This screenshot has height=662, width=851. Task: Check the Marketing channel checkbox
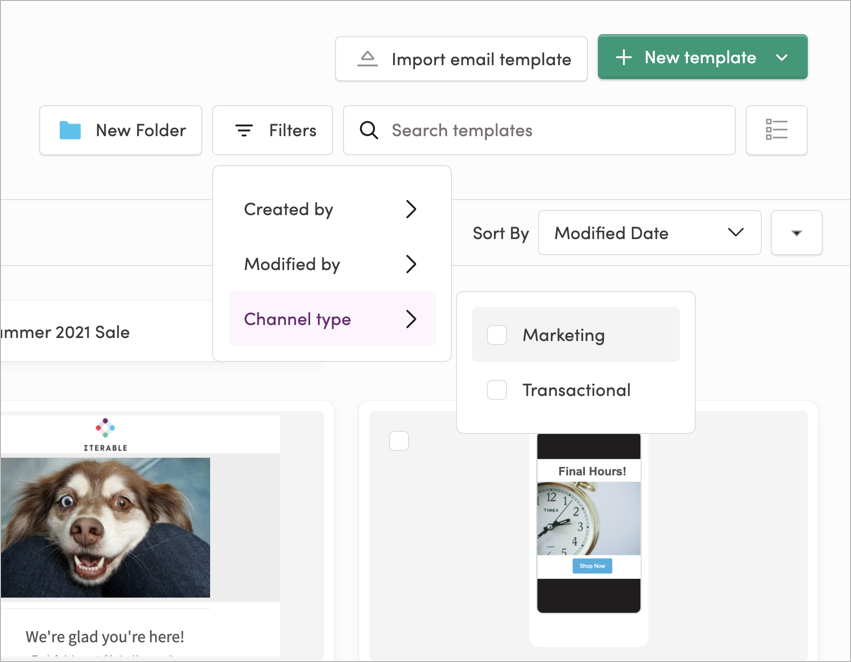(497, 336)
